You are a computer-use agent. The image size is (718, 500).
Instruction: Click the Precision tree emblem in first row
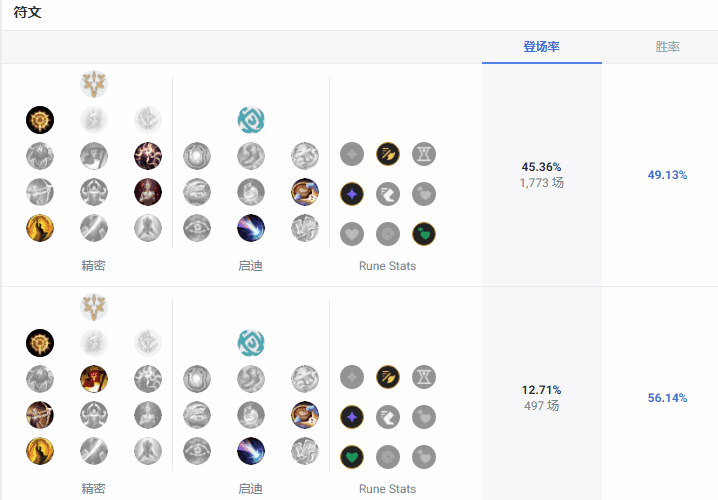pyautogui.click(x=94, y=84)
